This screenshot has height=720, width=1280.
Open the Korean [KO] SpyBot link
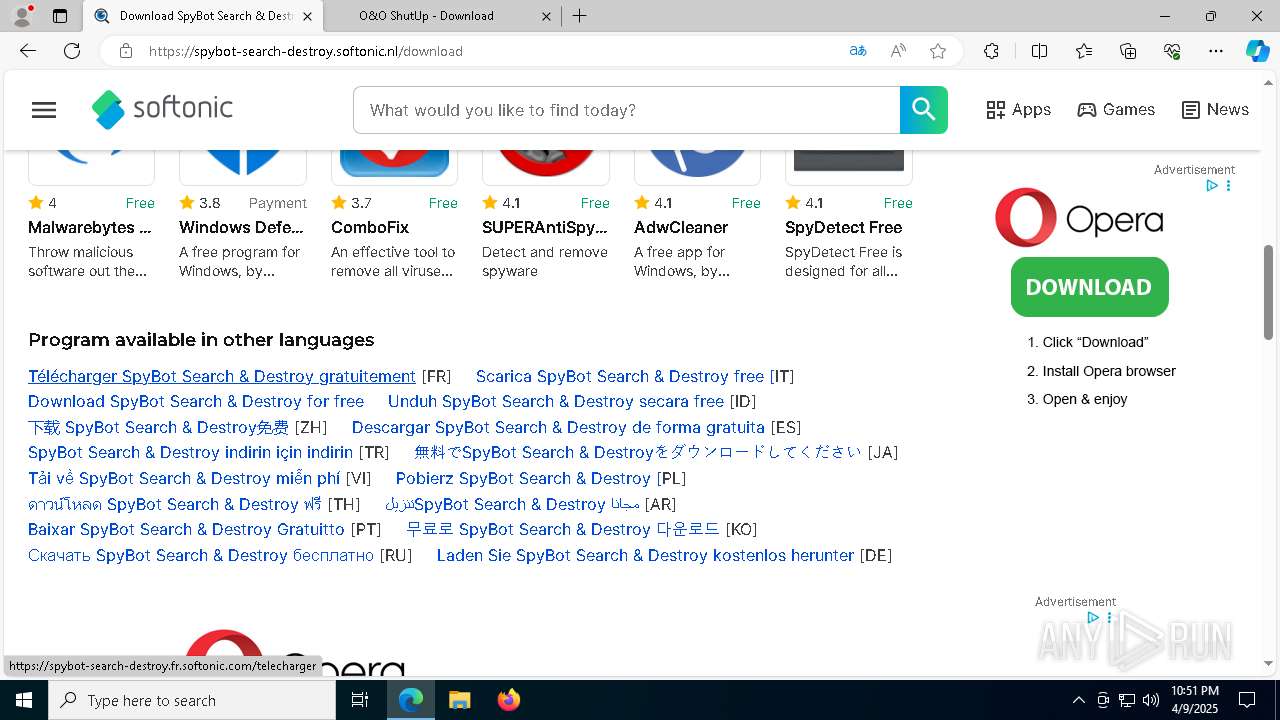[x=563, y=529]
